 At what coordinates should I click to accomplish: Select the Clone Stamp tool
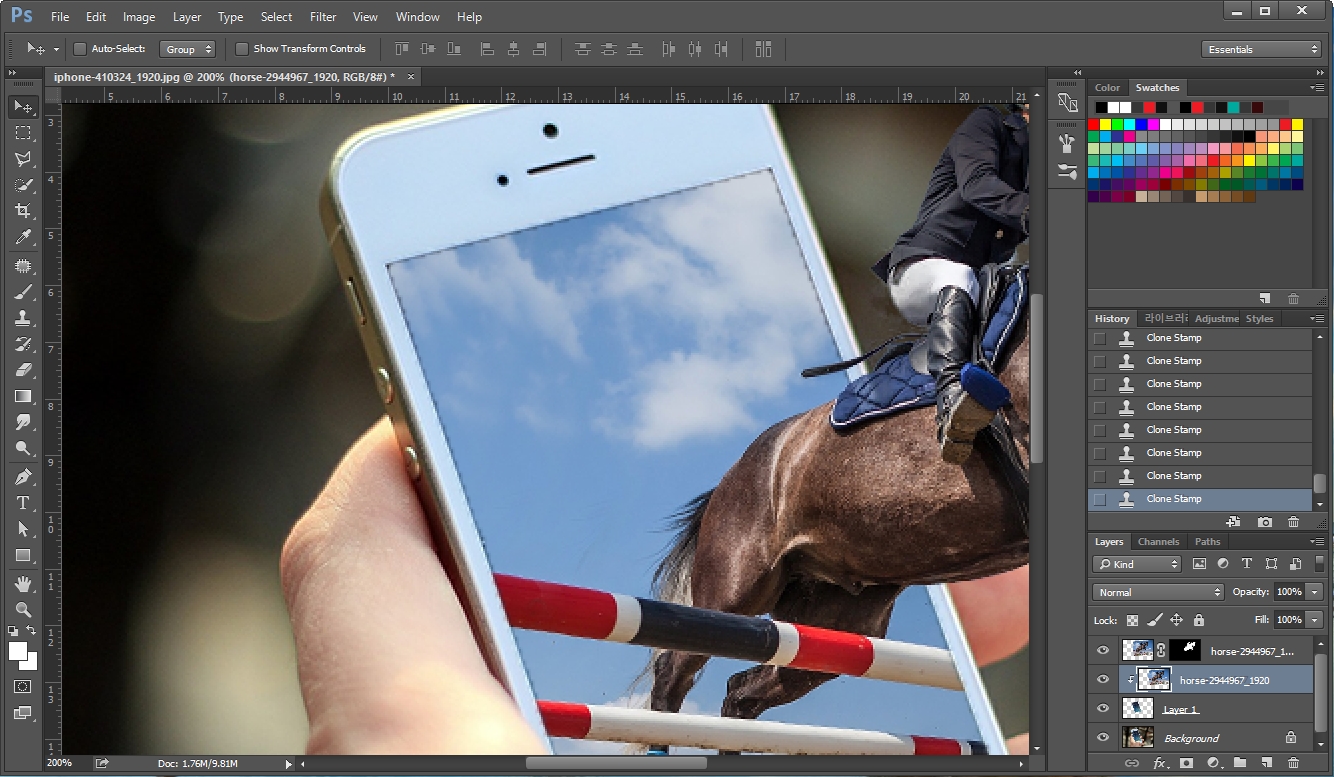point(22,316)
